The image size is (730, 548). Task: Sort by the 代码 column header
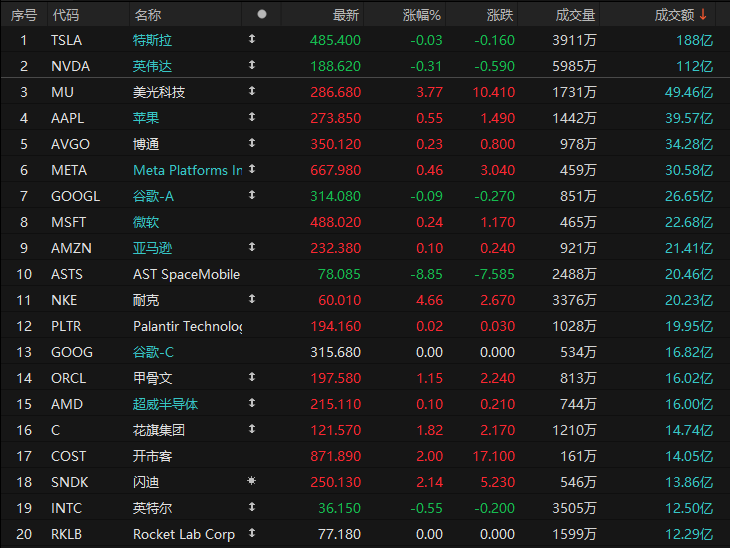pos(66,15)
